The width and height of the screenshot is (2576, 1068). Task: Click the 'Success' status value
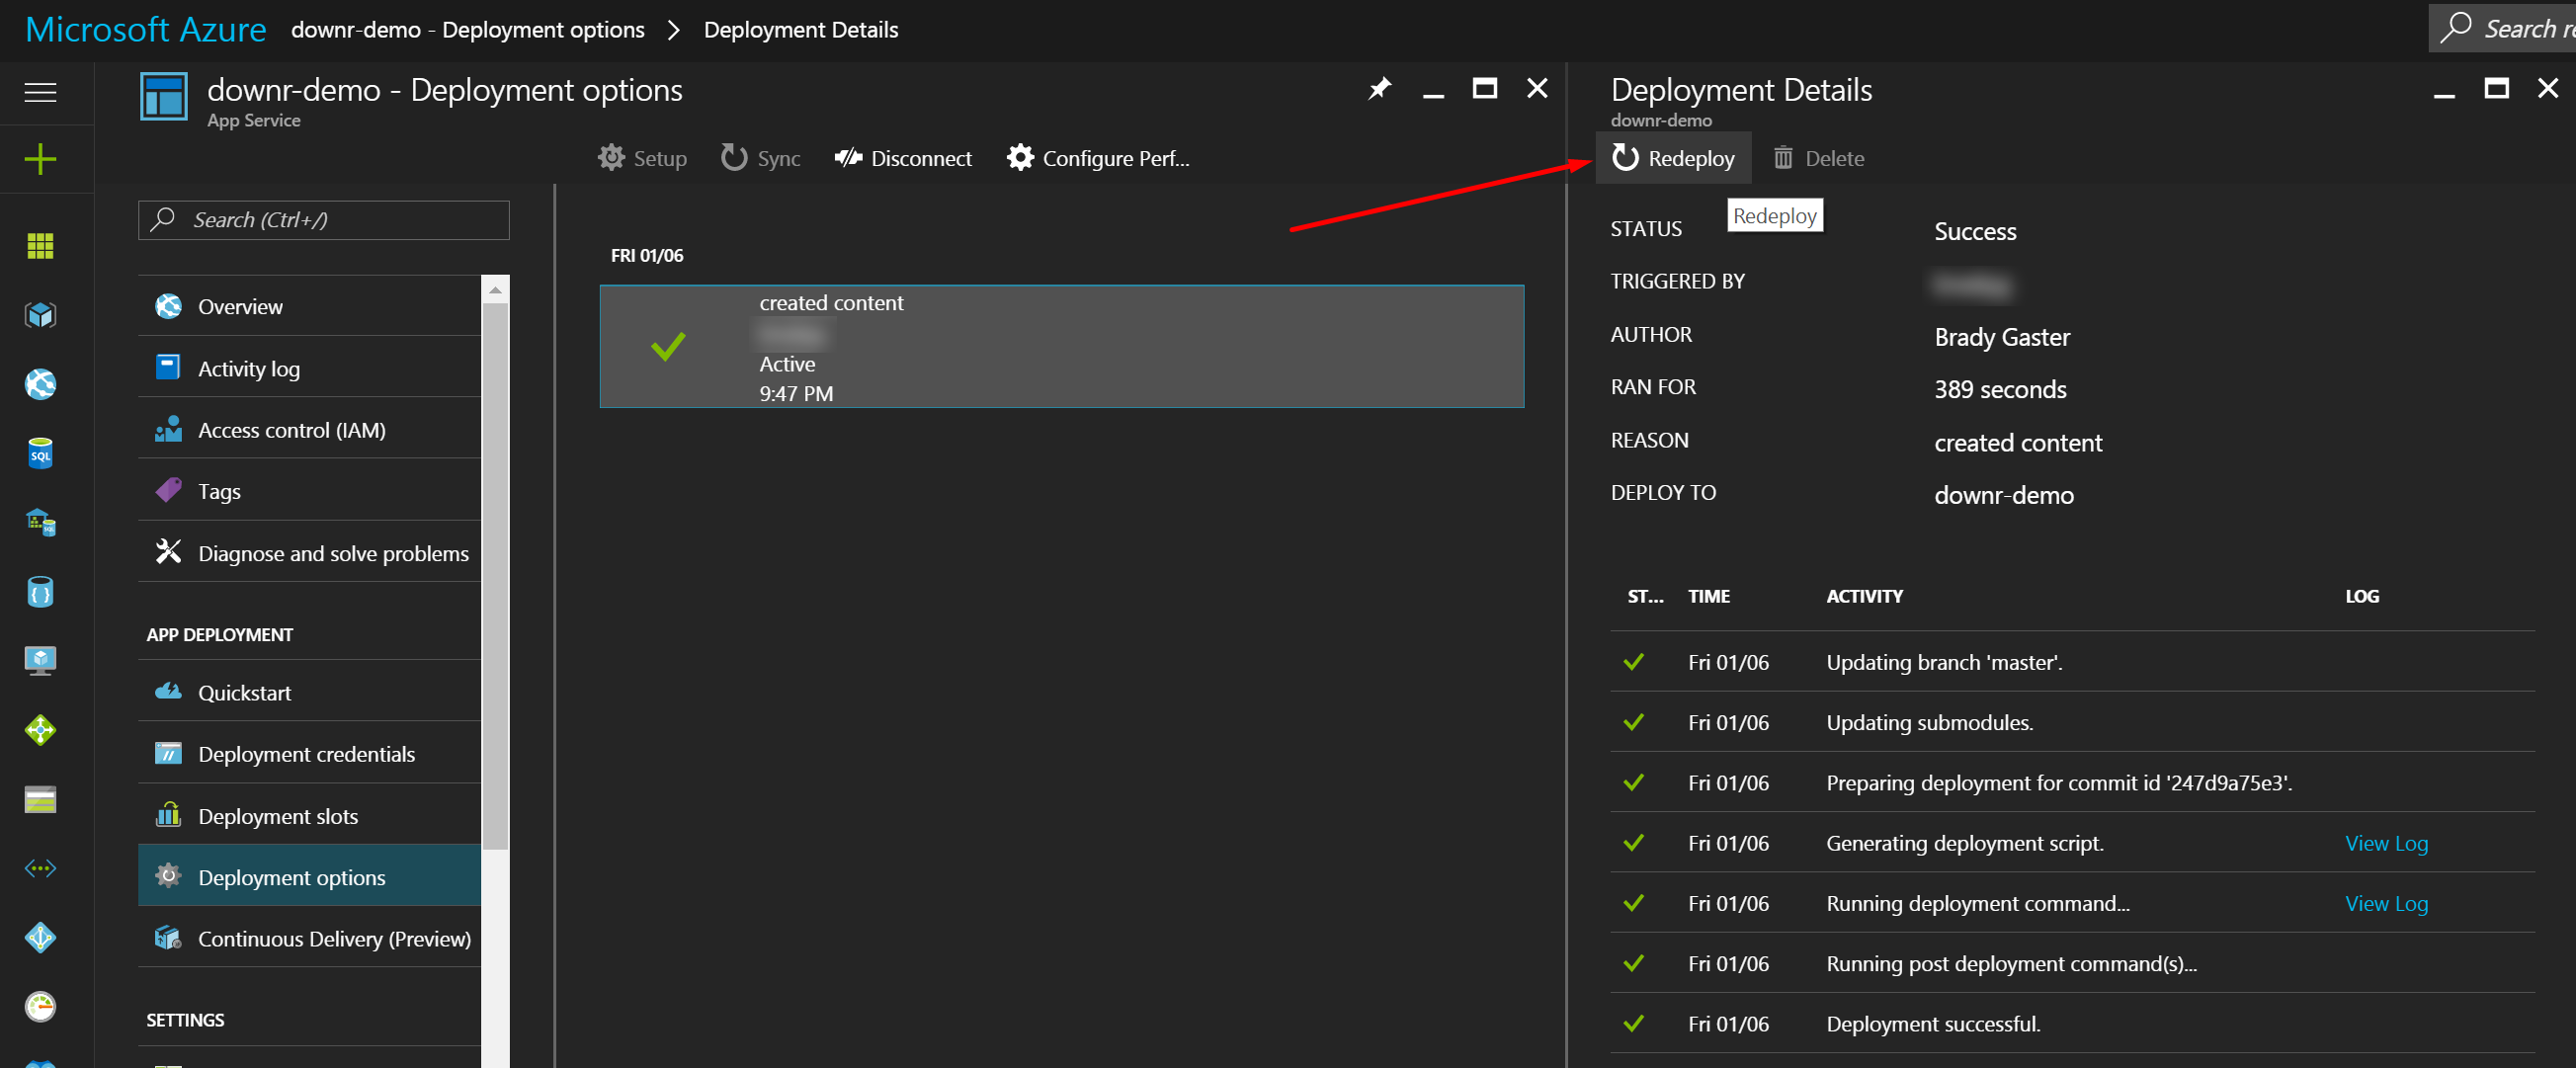[x=1975, y=231]
